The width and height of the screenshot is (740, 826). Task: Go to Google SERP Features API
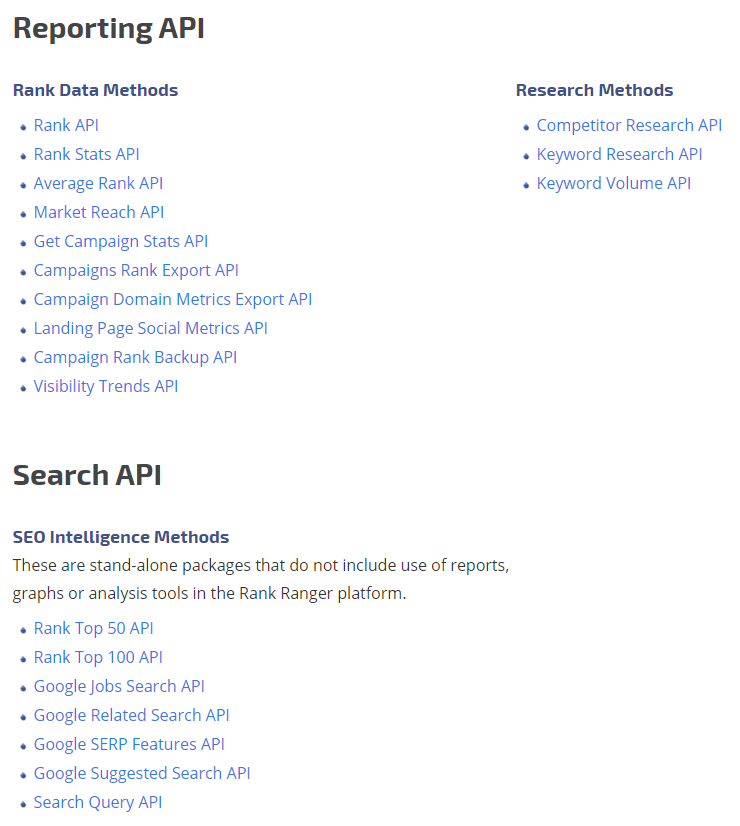[x=129, y=744]
